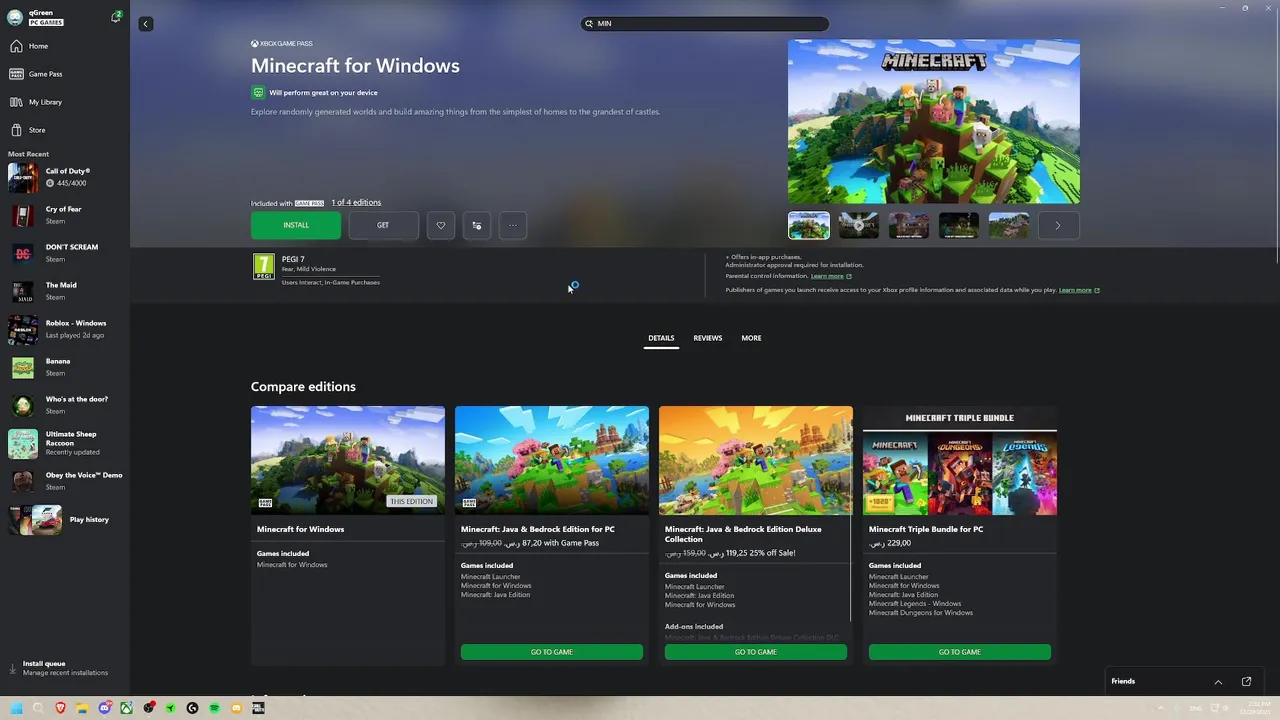Open File Explorer from the taskbar
Image resolution: width=1280 pixels, height=720 pixels.
point(82,708)
